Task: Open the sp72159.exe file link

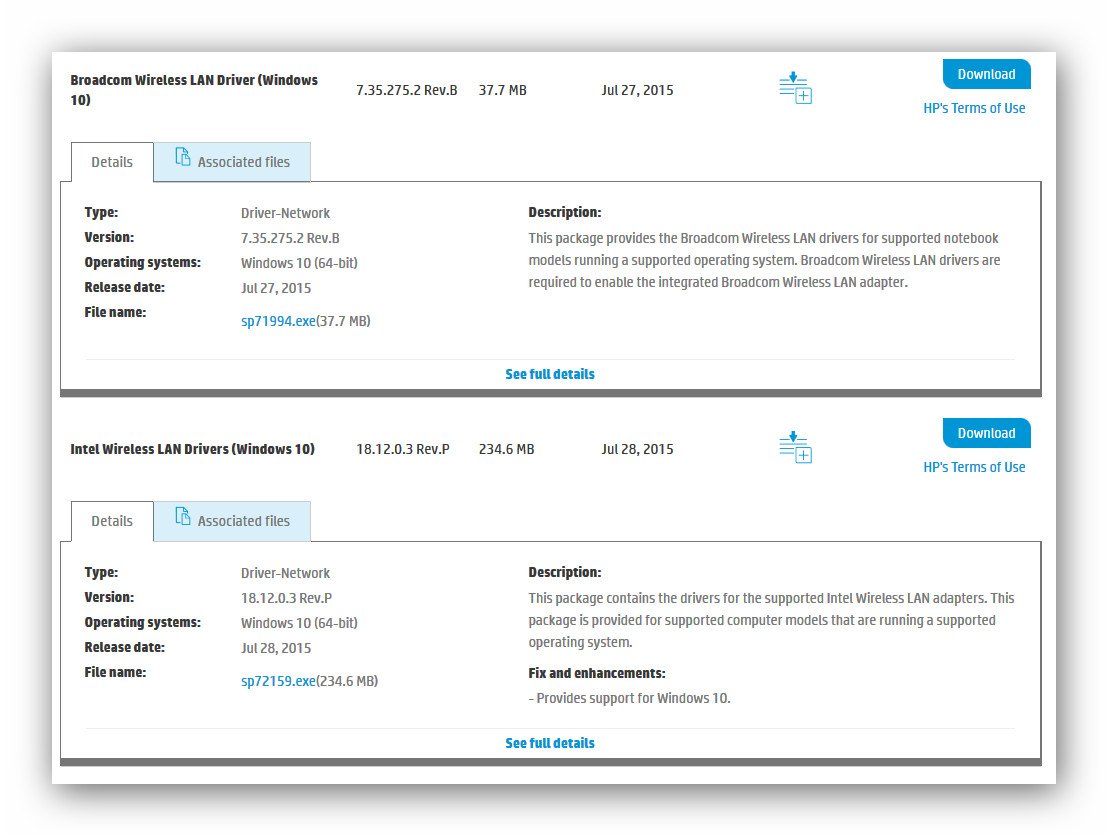Action: (278, 681)
